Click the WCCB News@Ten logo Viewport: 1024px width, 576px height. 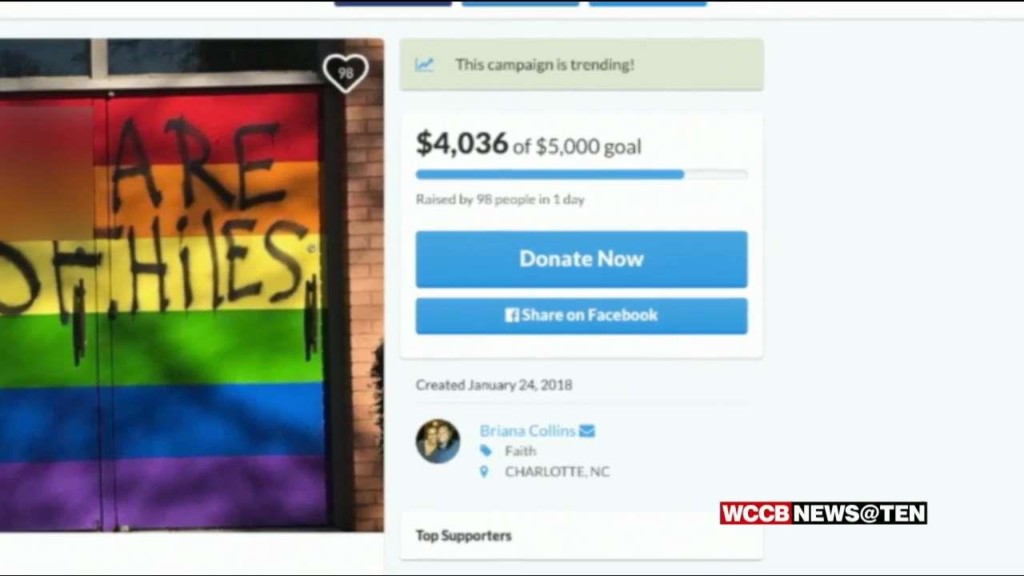coord(824,513)
